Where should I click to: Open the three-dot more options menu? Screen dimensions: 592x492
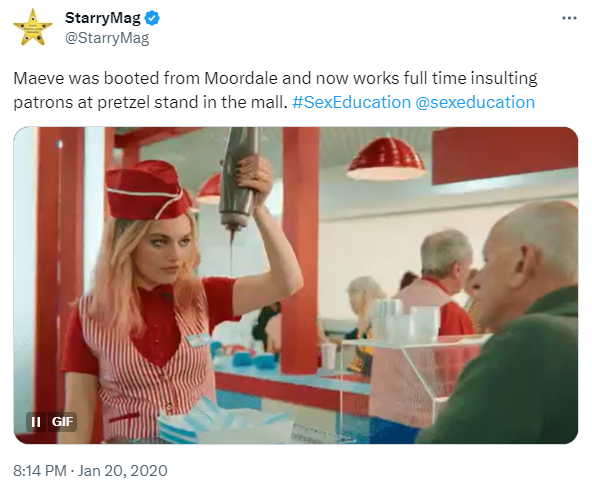pyautogui.click(x=569, y=18)
